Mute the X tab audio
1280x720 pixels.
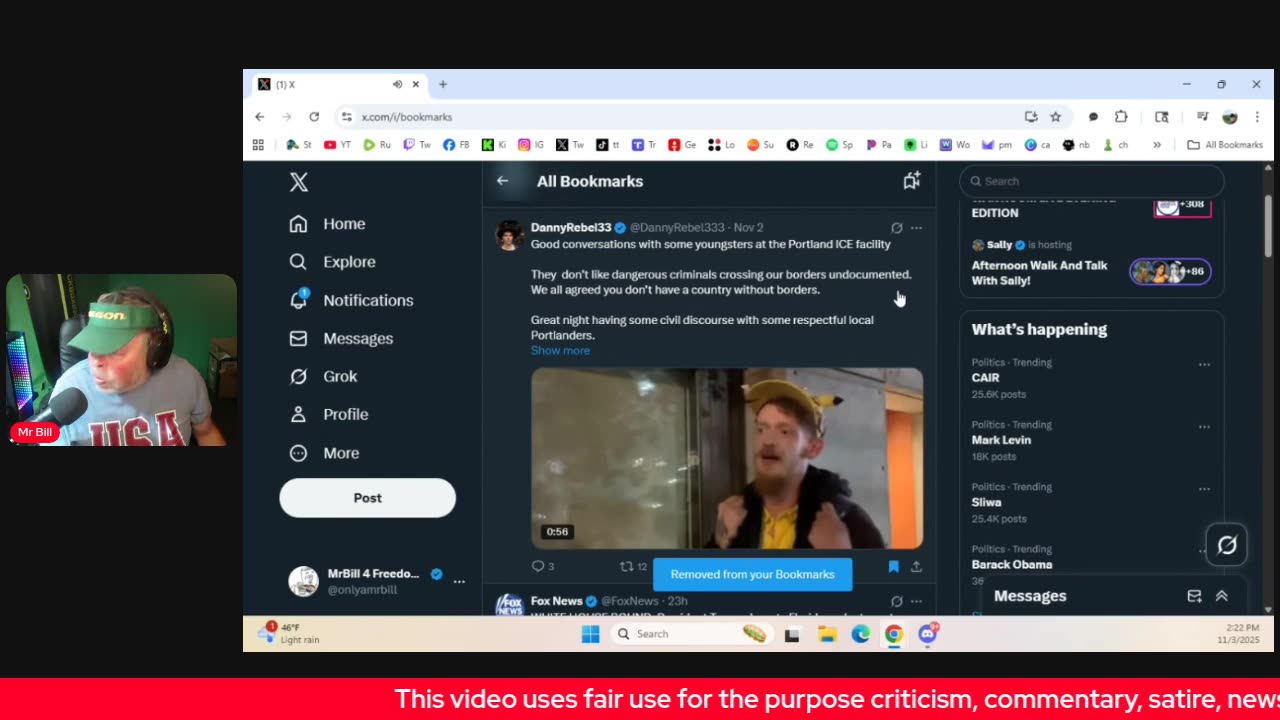[397, 85]
